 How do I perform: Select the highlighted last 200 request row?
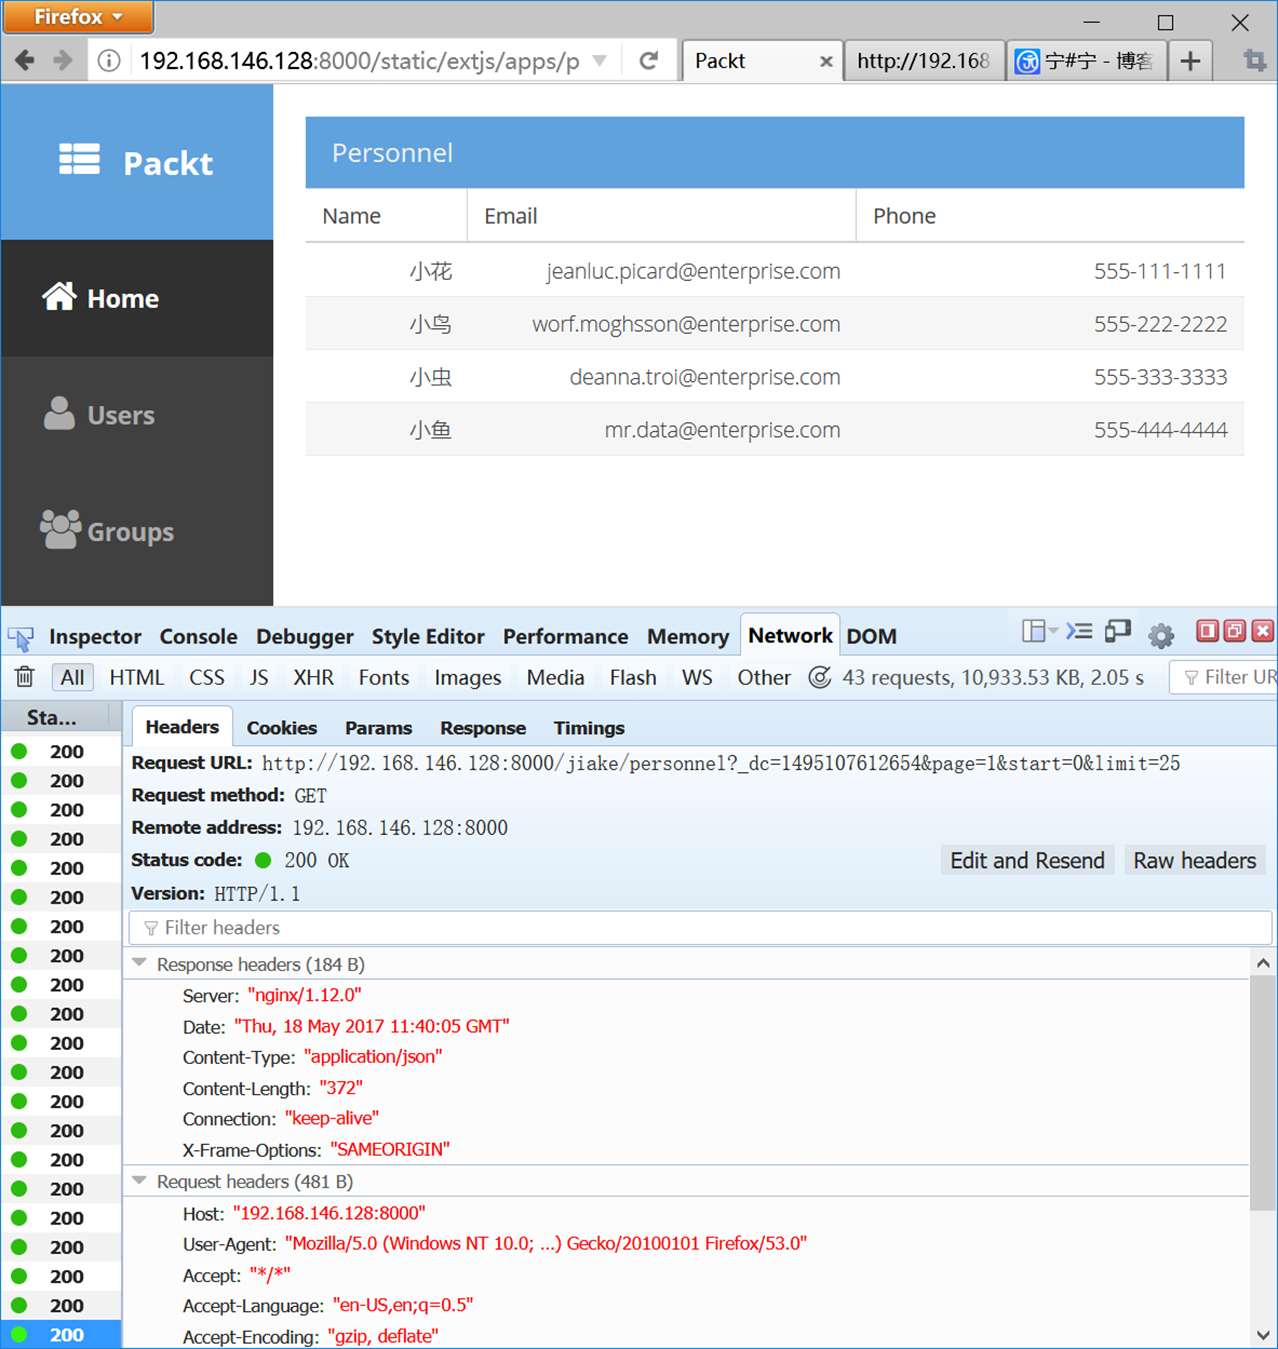(x=61, y=1334)
